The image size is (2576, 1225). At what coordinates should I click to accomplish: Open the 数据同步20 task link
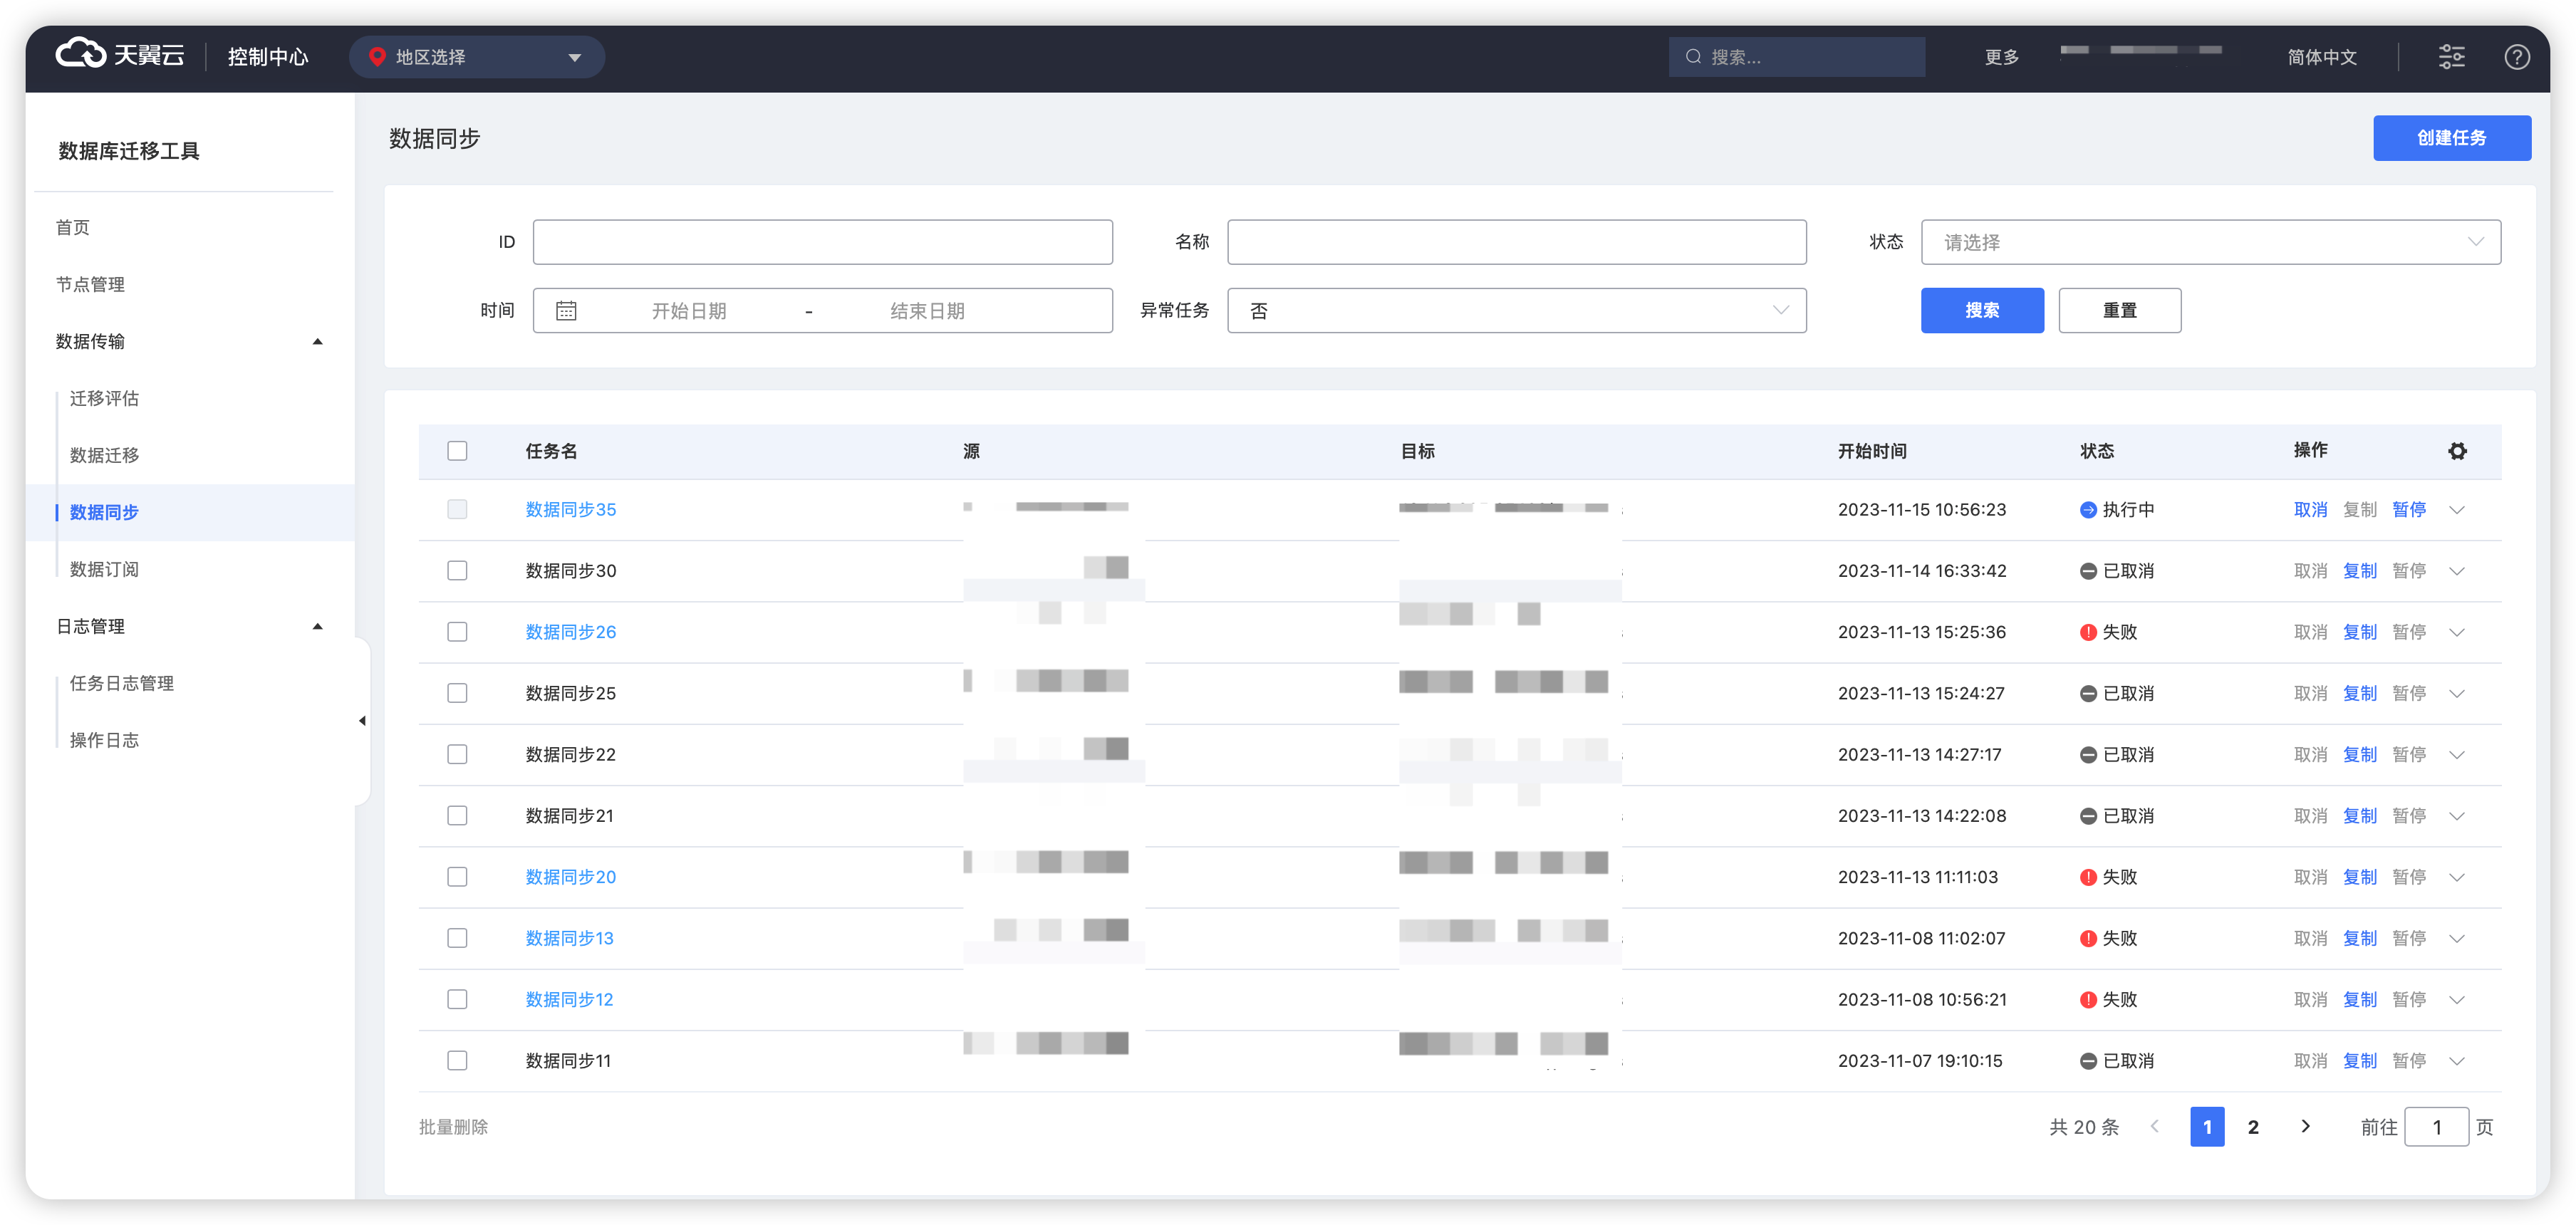570,877
